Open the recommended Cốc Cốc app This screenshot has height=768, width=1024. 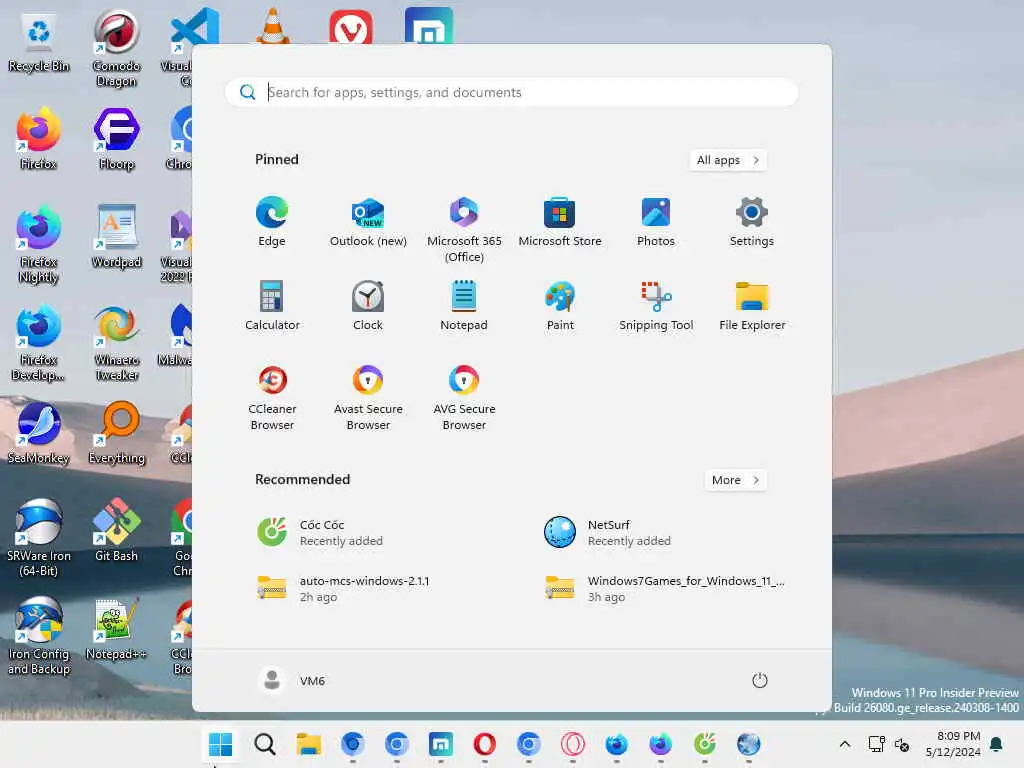[x=320, y=532]
